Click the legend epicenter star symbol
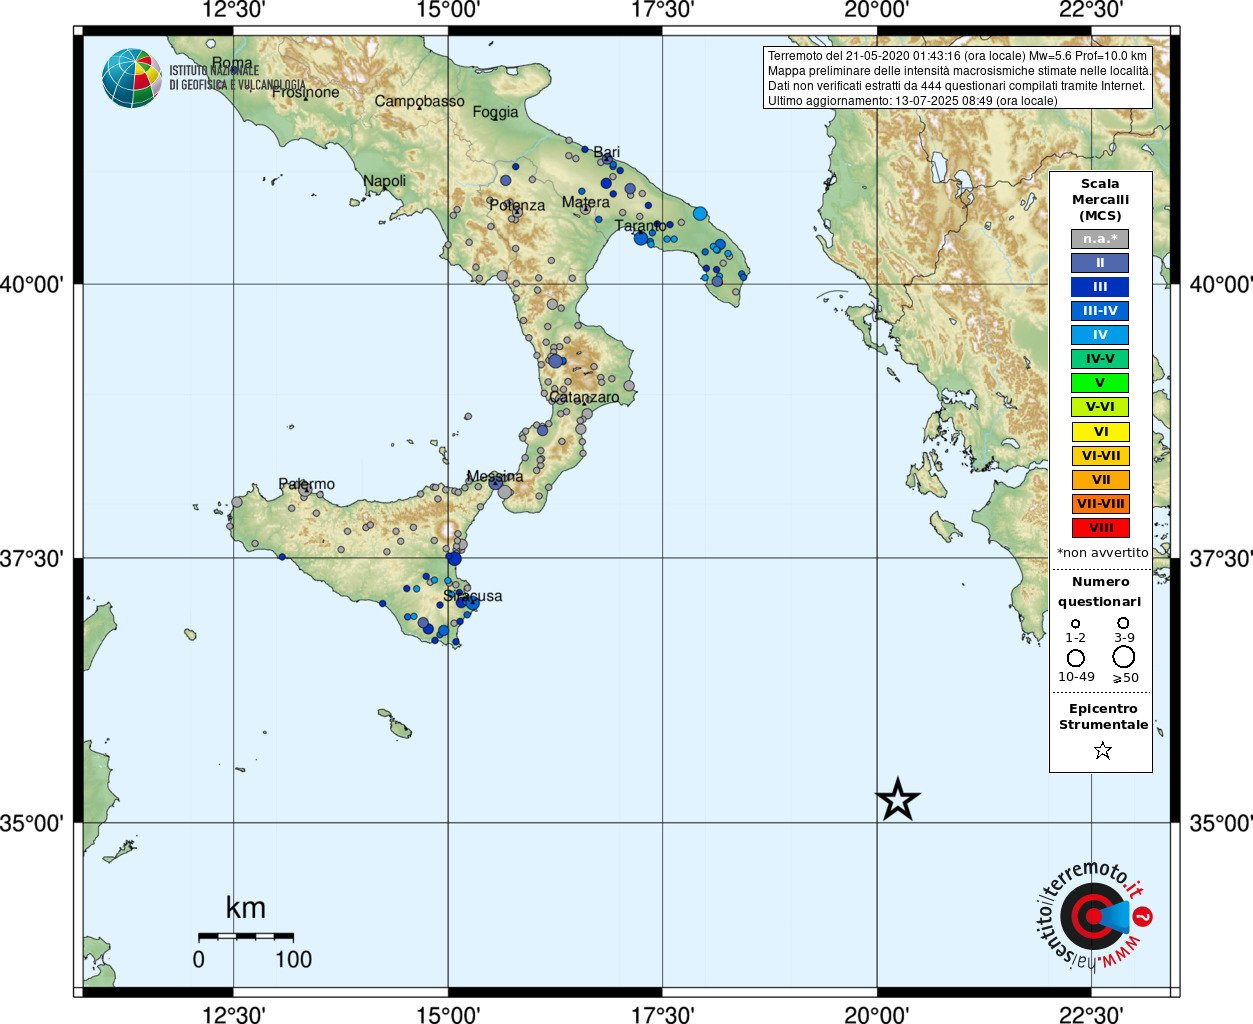1253x1024 pixels. click(1102, 750)
